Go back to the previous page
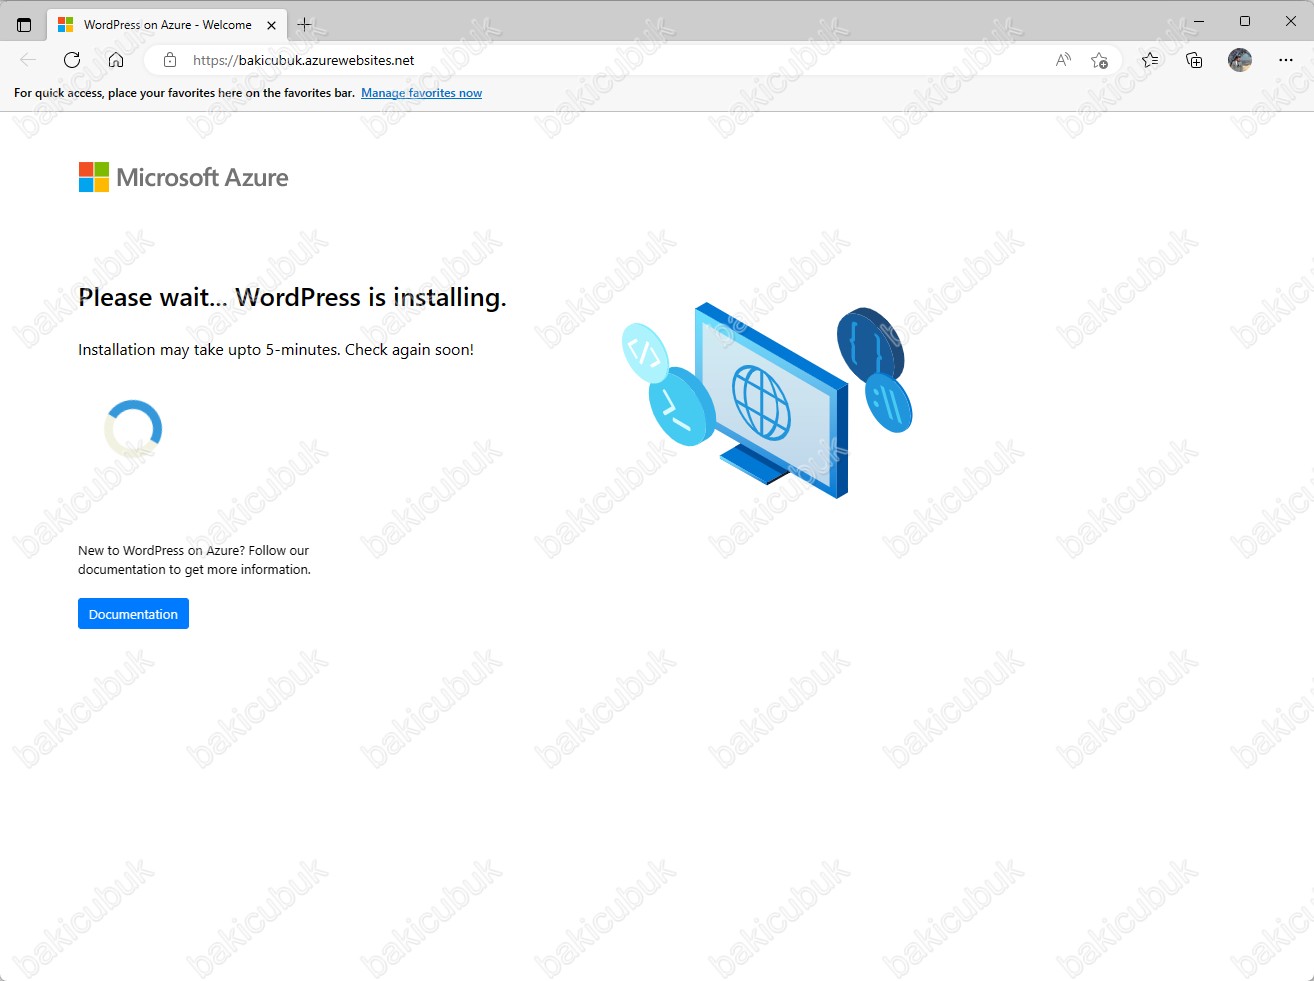This screenshot has height=981, width=1314. coord(28,60)
